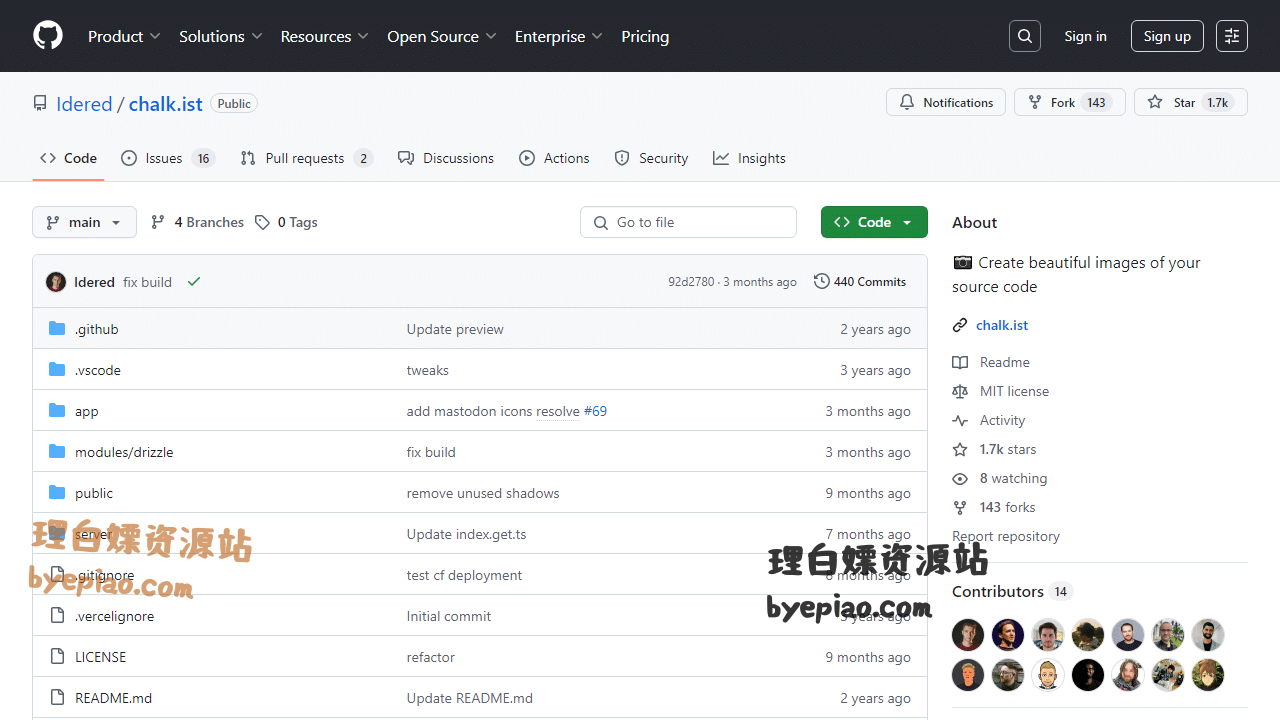Open the 'Update README.md' commit message
This screenshot has height=720, width=1280.
coord(470,698)
